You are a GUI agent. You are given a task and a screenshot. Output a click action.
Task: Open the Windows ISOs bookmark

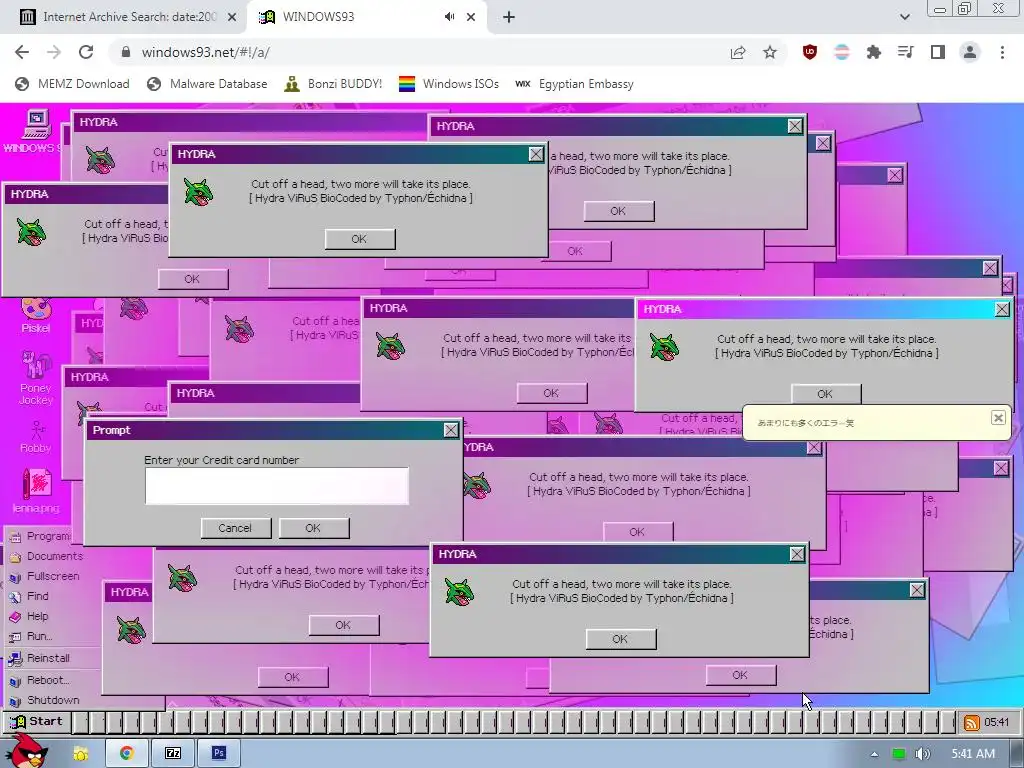pyautogui.click(x=449, y=84)
